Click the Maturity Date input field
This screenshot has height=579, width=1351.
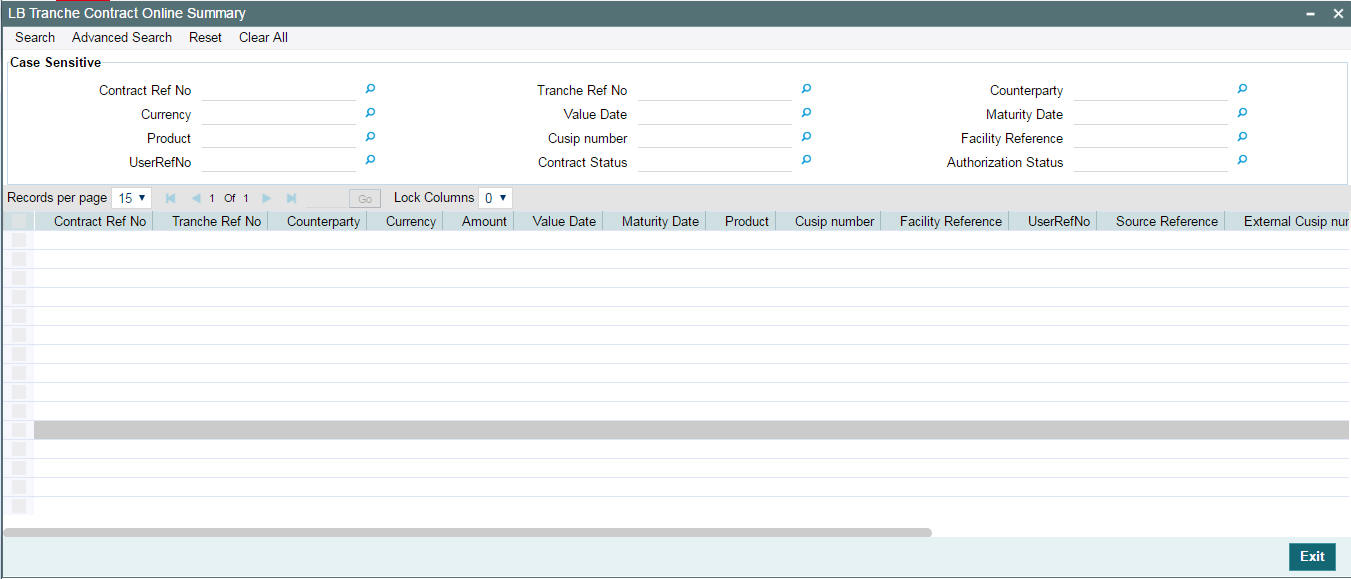click(x=1151, y=114)
